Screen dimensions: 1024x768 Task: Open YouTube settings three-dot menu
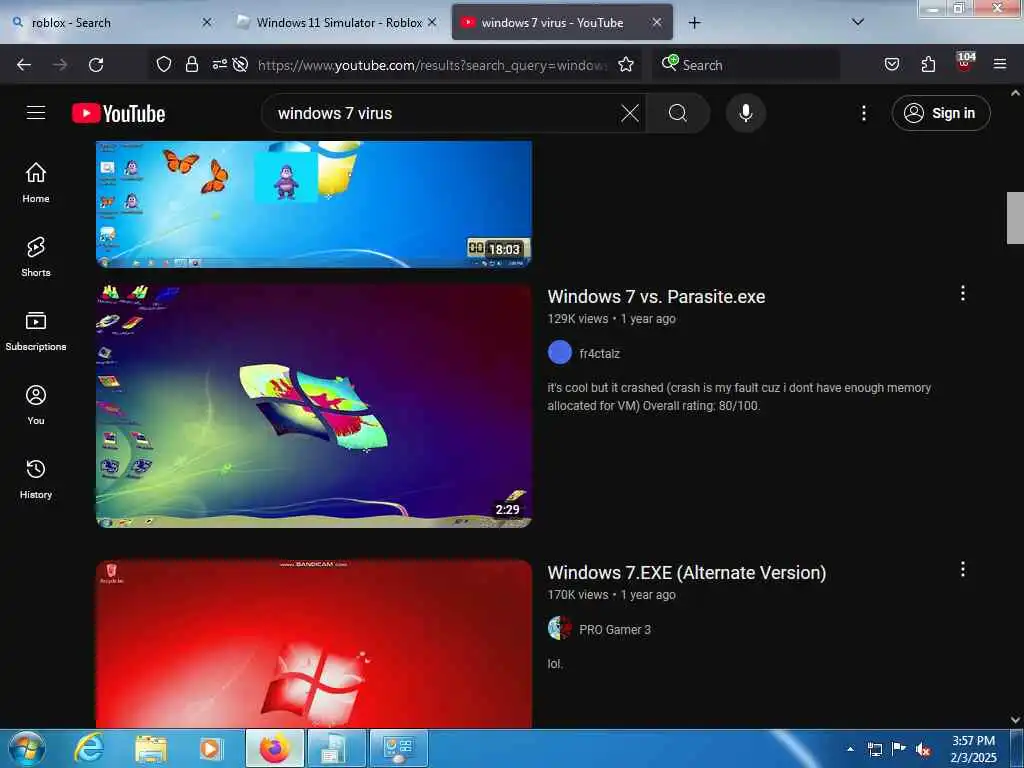pos(863,114)
